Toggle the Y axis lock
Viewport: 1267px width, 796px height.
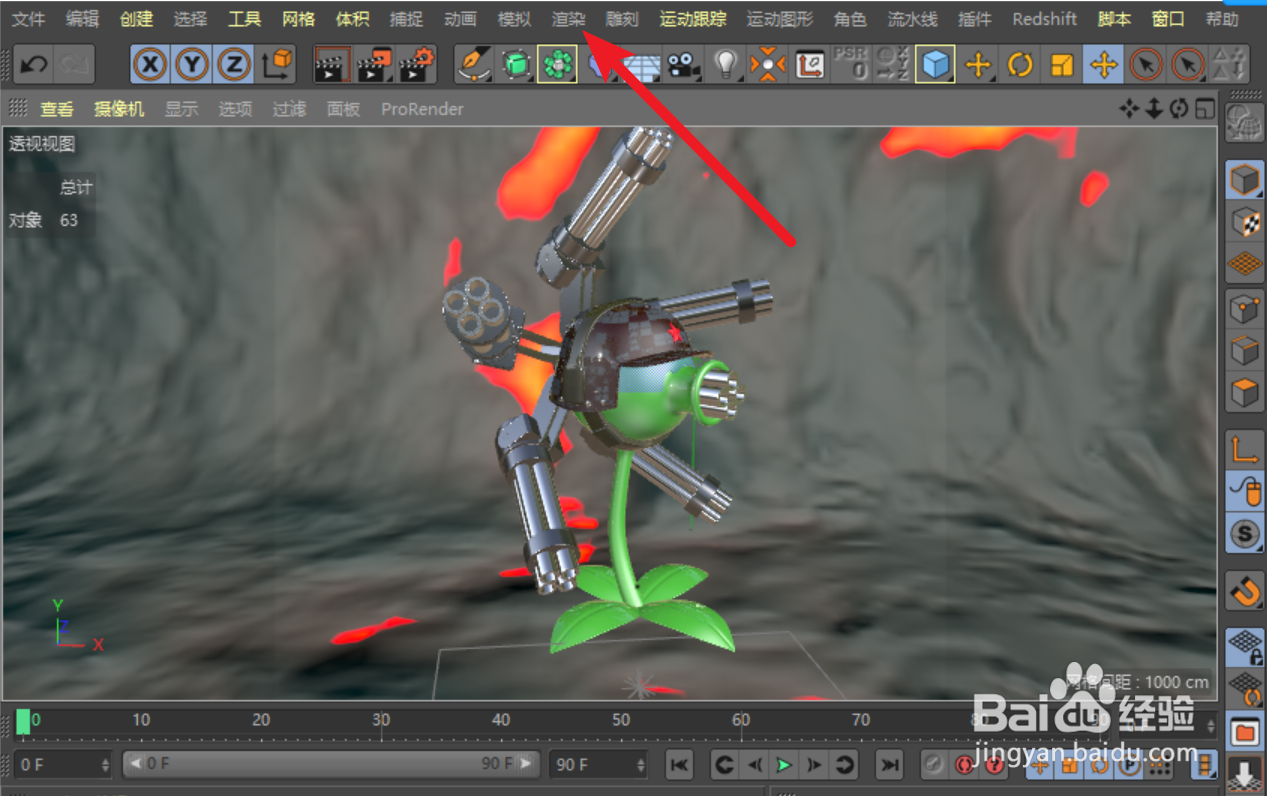(192, 65)
